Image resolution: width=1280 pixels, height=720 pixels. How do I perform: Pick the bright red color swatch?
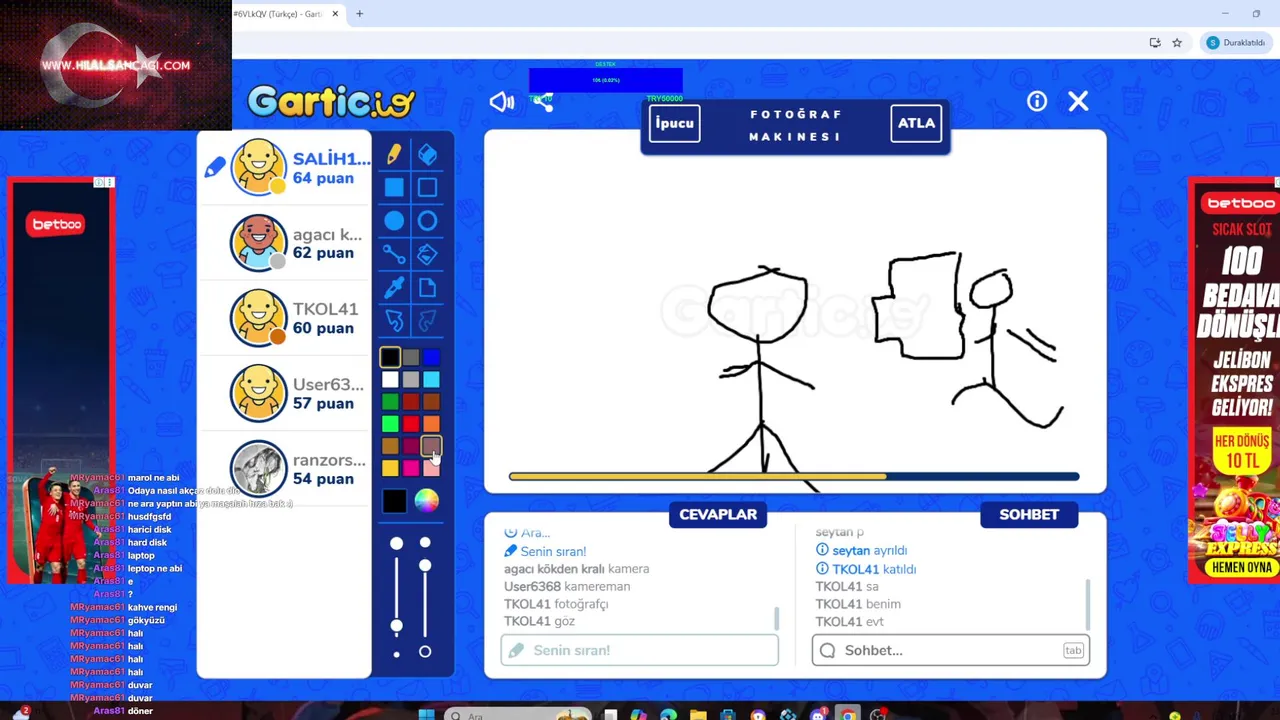[411, 424]
